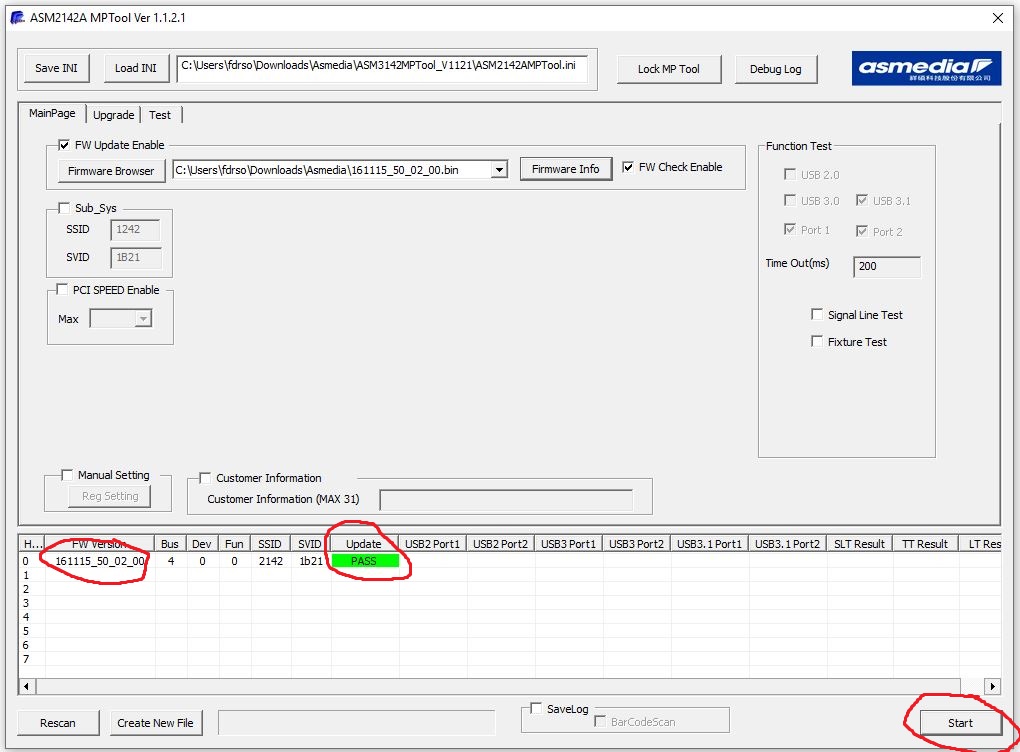
Task: Toggle the BarCodeScan checkbox
Action: tap(600, 721)
